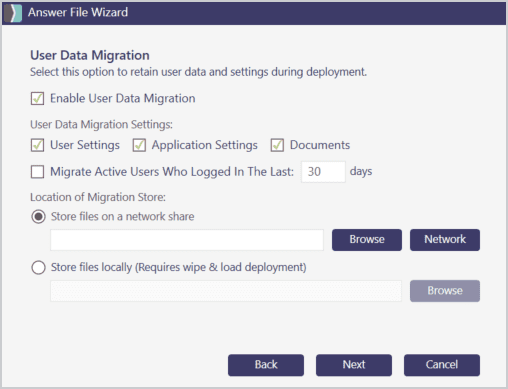Browse for network share location
508x389 pixels.
[367, 240]
